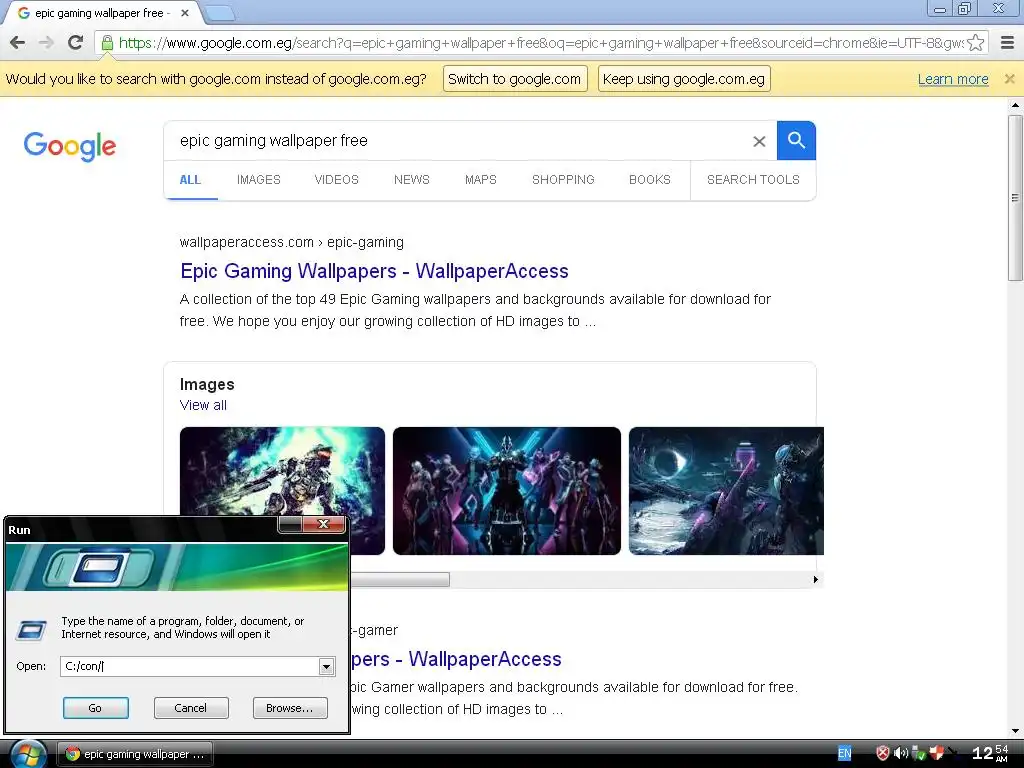Dismiss the yellow google.com info bar
The width and height of the screenshot is (1024, 768).
tap(1010, 79)
